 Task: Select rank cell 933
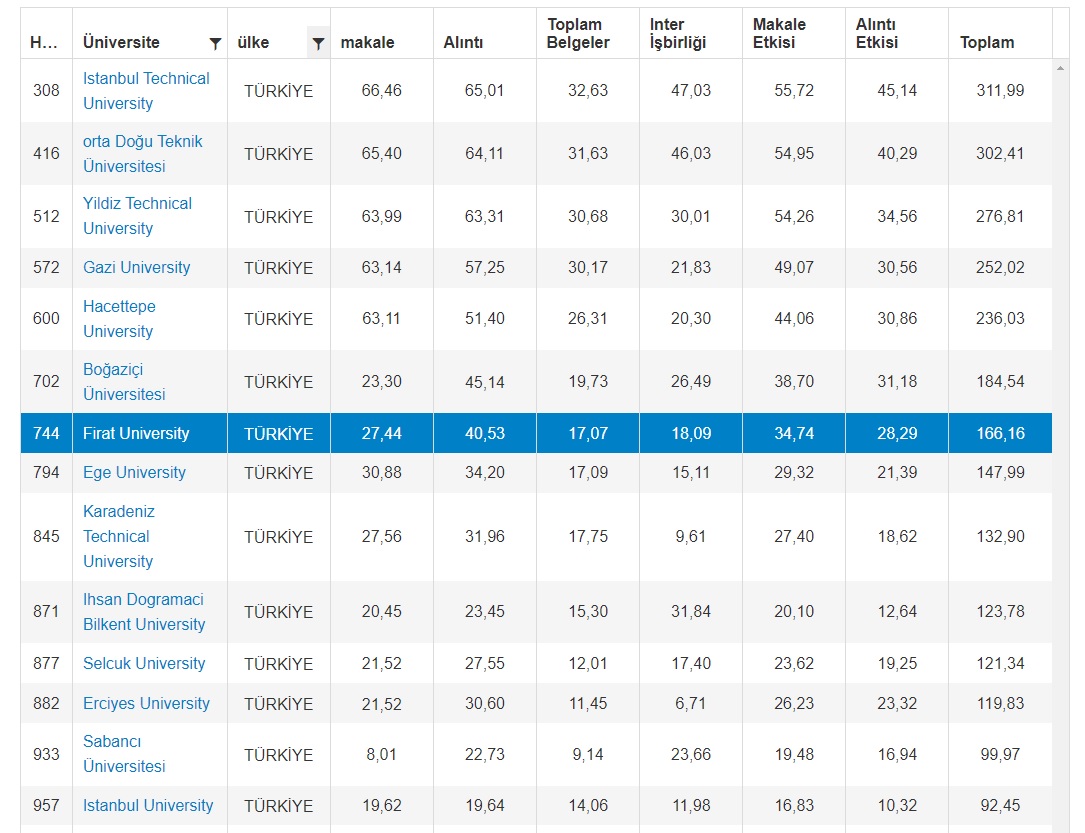pos(46,754)
